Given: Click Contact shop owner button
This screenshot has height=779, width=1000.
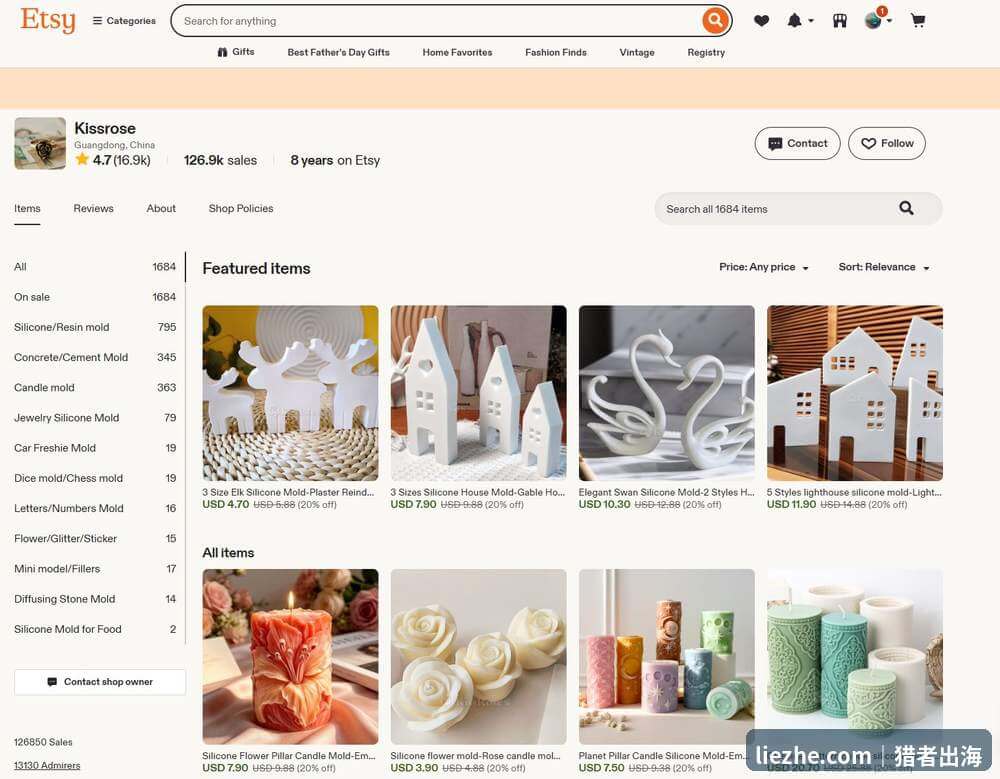Looking at the screenshot, I should coord(100,682).
